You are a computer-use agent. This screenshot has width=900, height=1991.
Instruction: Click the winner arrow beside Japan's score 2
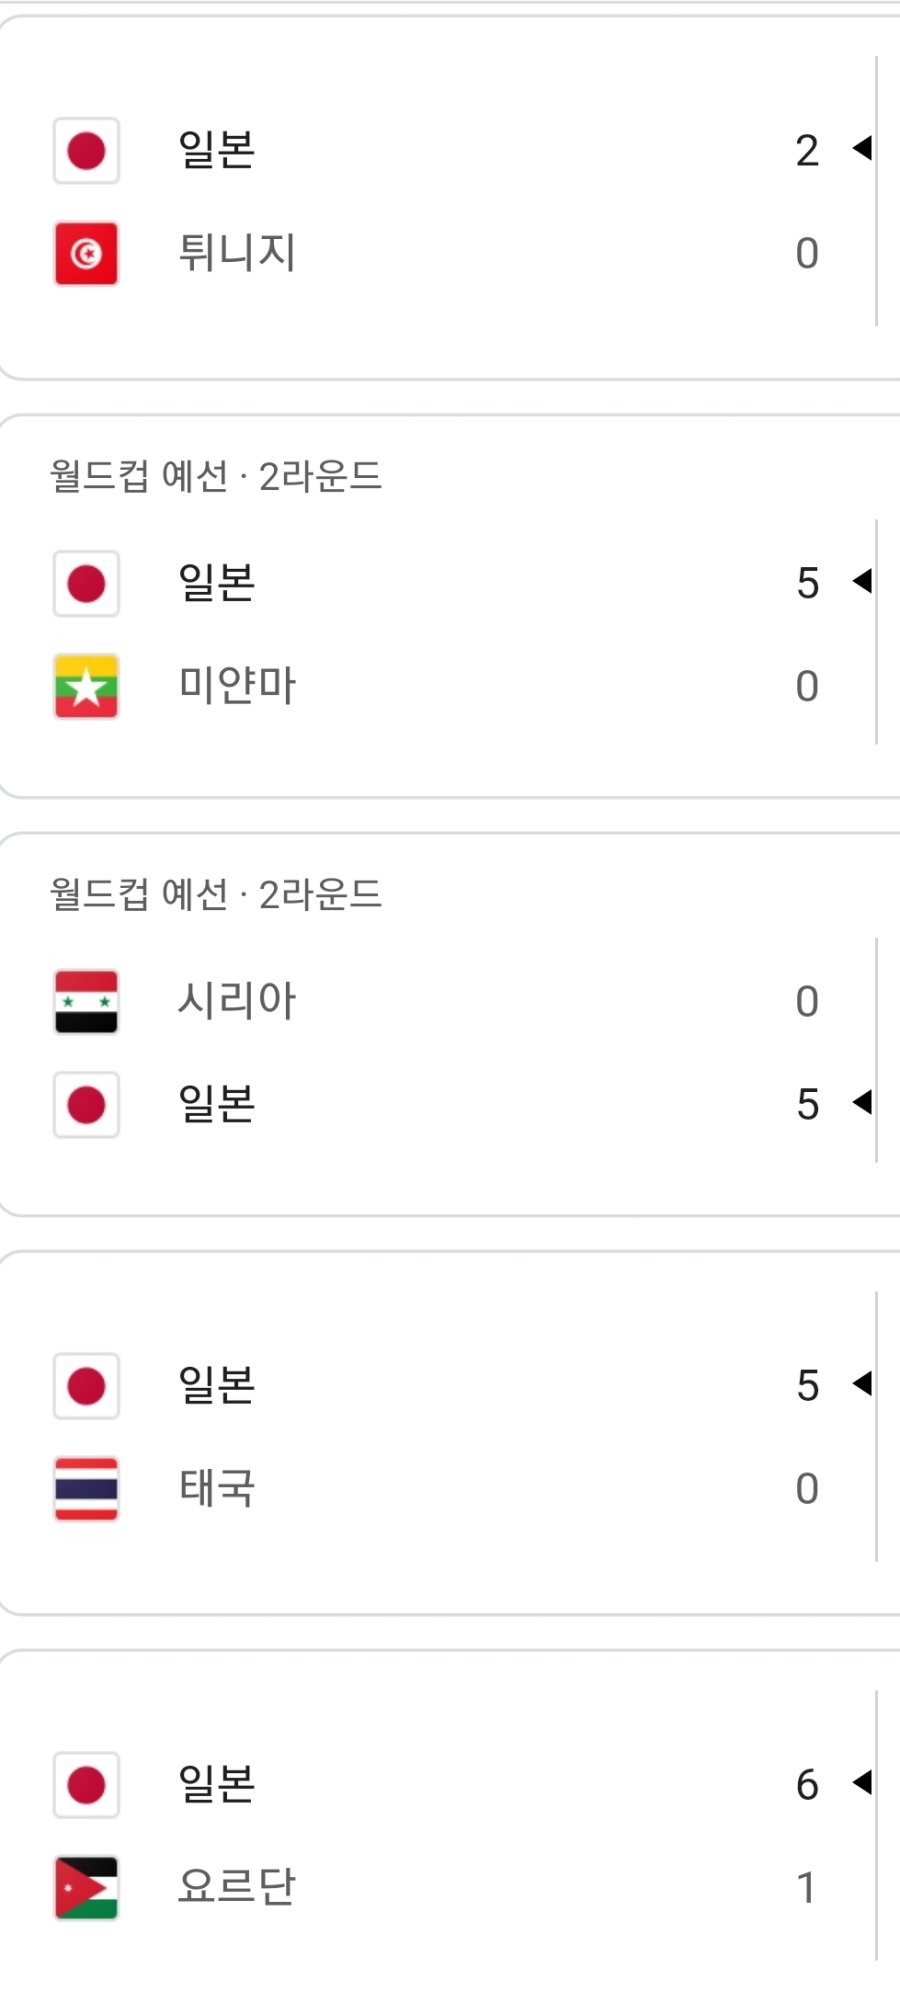[862, 148]
